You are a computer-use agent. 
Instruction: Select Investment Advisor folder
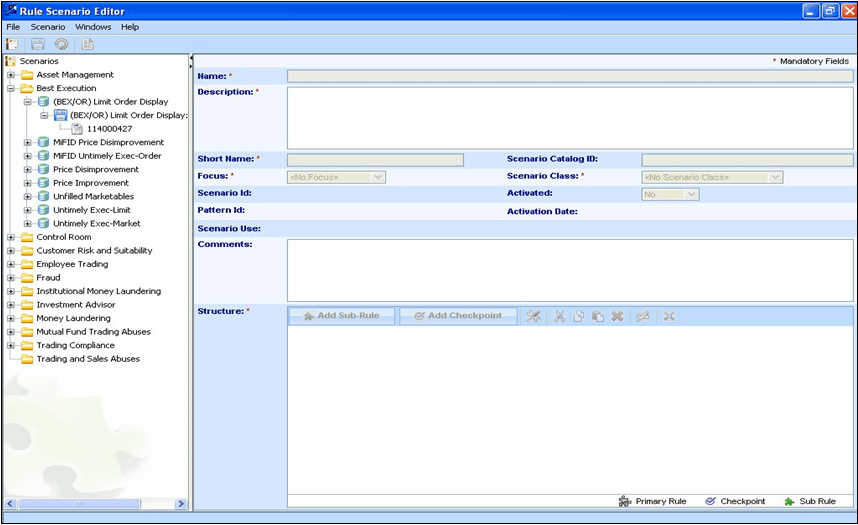(x=76, y=305)
